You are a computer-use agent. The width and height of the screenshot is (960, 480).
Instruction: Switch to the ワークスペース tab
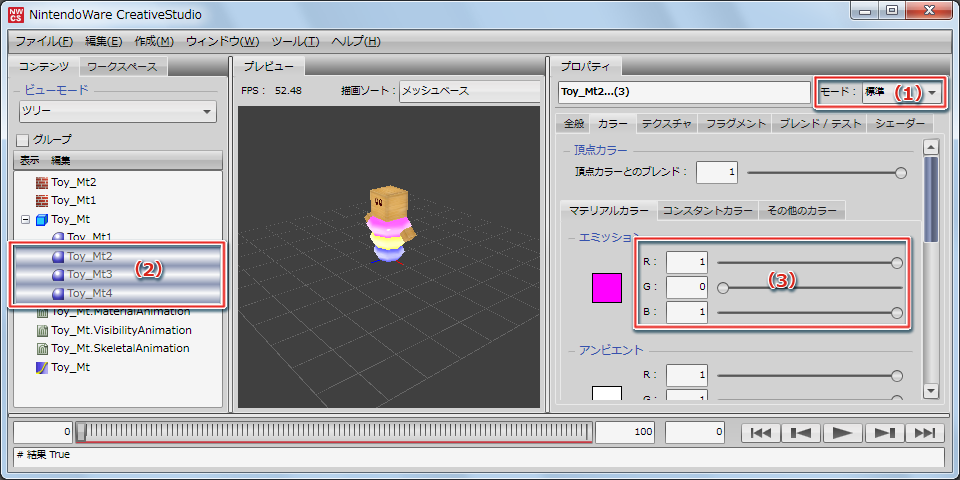click(x=122, y=67)
